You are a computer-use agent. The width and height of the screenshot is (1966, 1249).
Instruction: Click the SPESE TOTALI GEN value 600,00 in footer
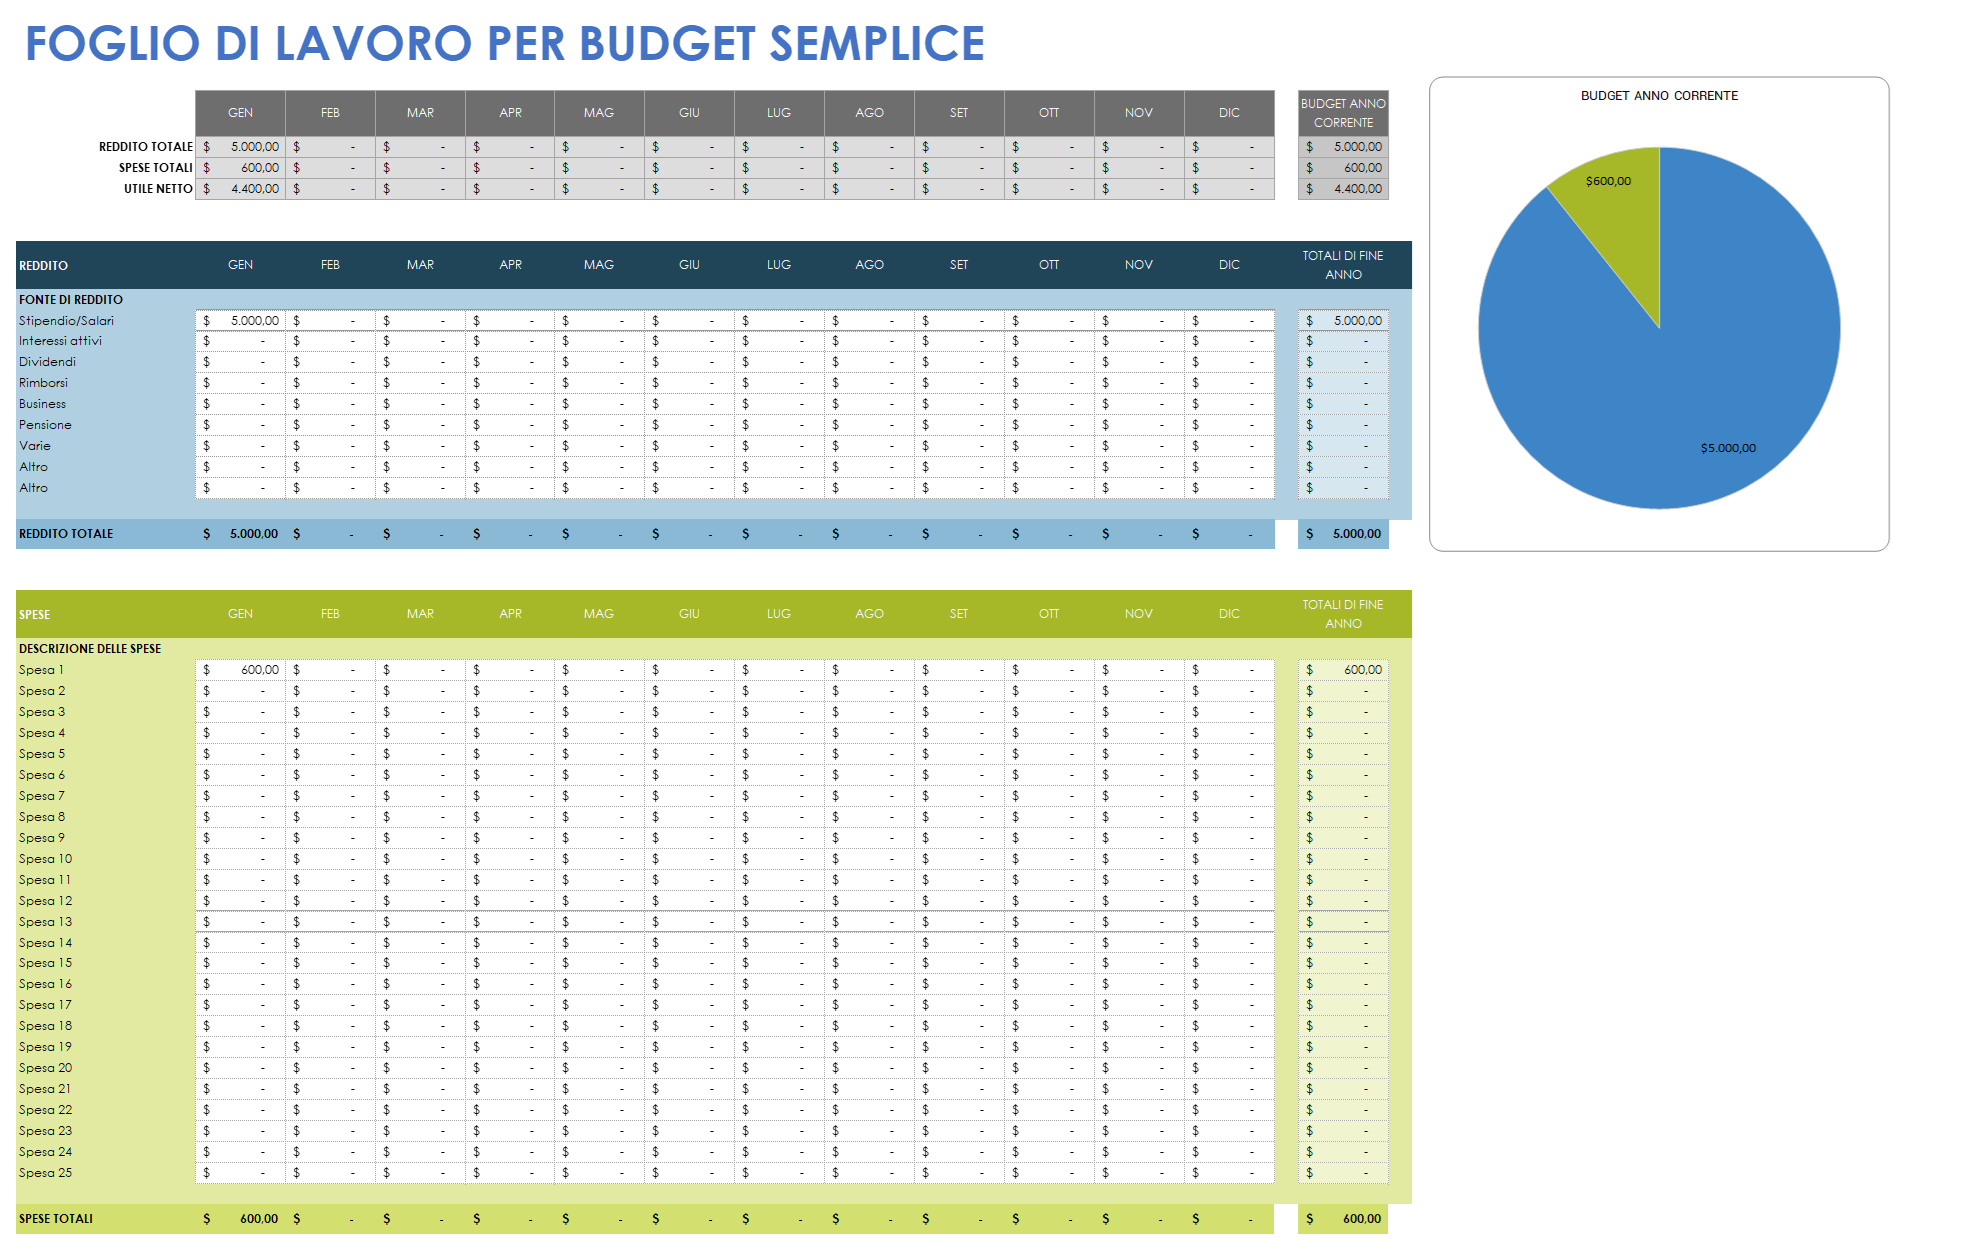pos(241,1219)
